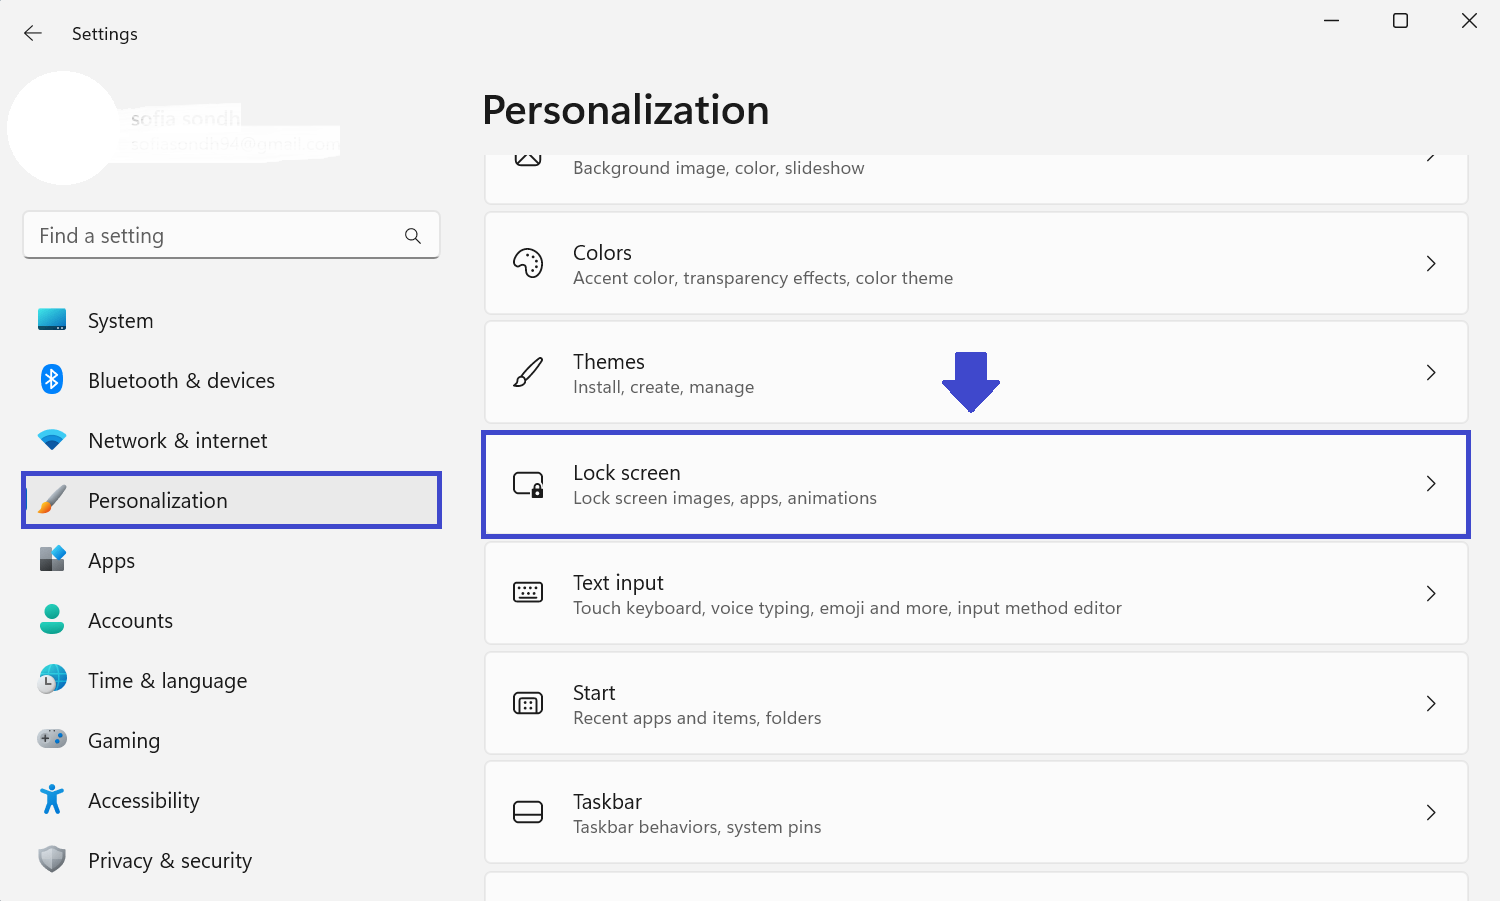Click the back arrow in Settings header

33,34
